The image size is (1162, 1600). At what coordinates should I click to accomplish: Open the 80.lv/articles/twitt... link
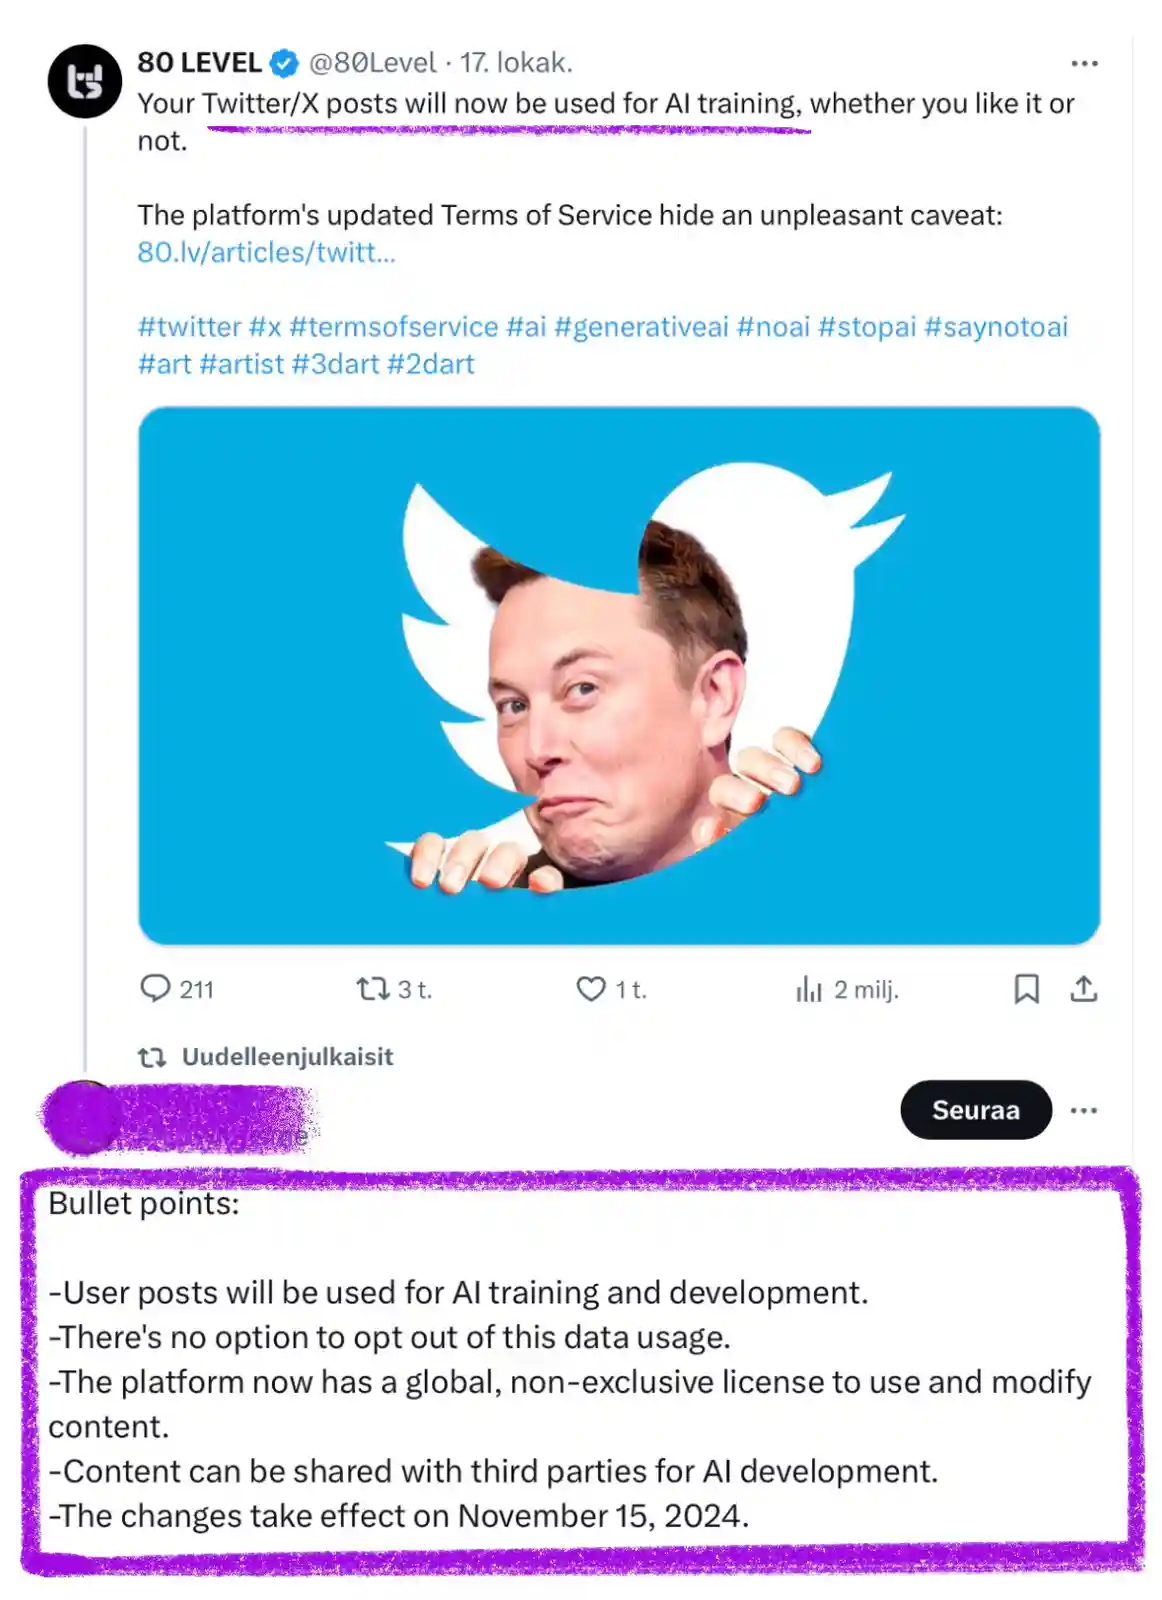point(267,252)
